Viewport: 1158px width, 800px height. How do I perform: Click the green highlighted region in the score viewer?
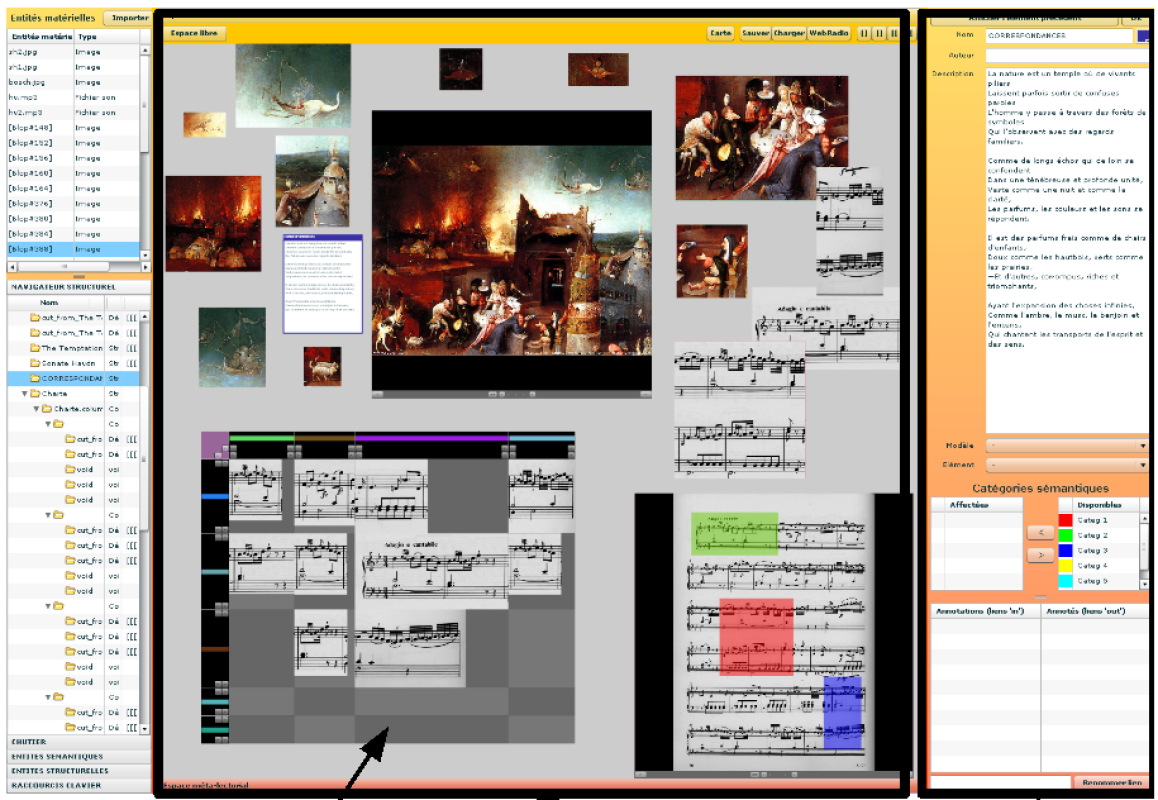(734, 533)
